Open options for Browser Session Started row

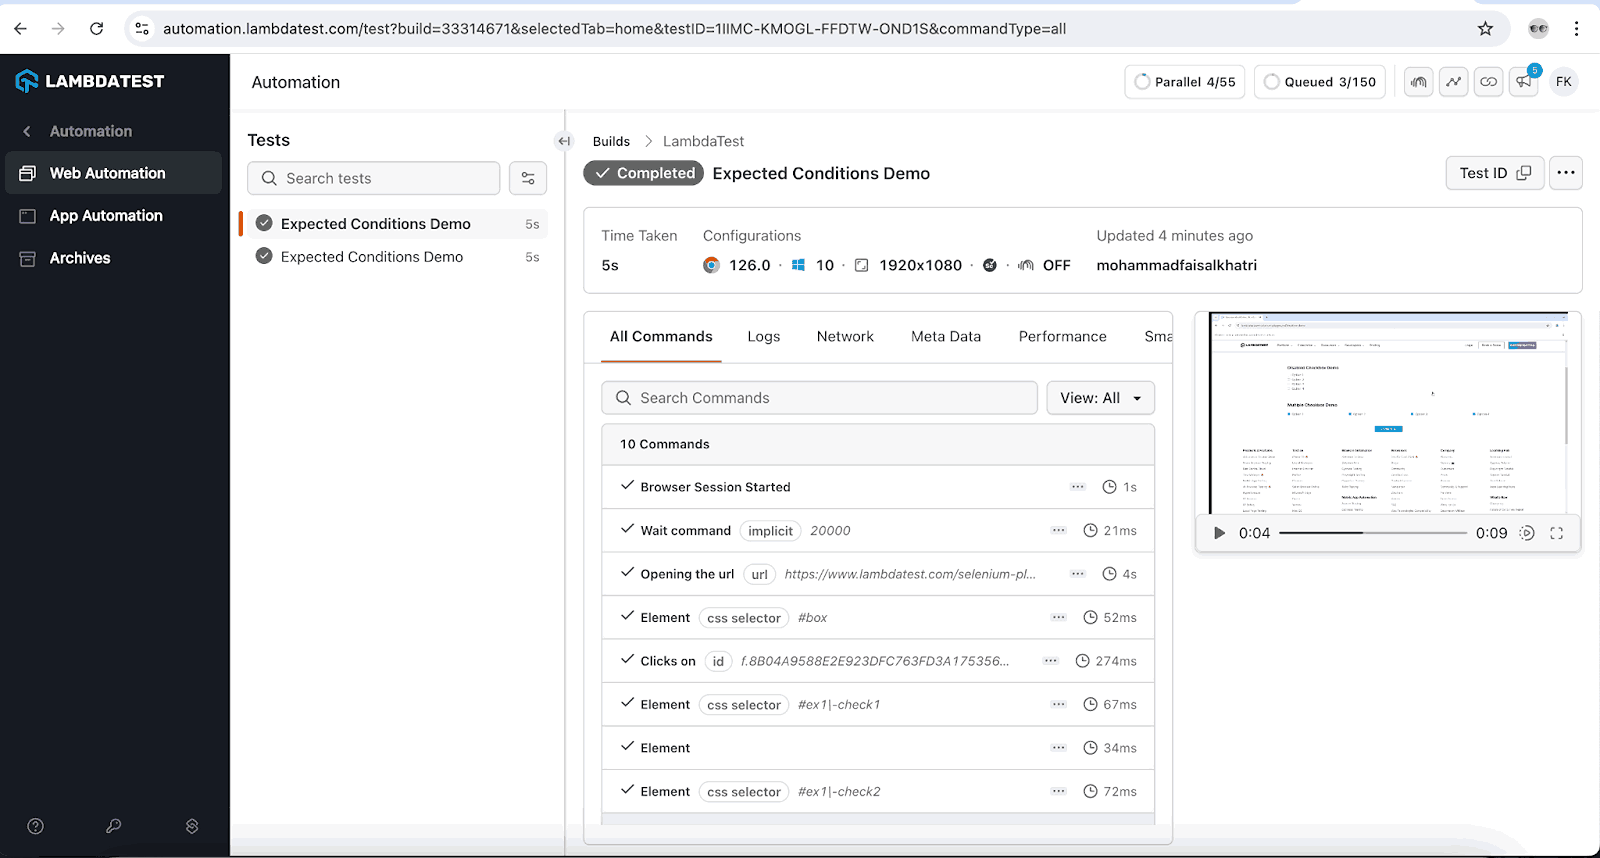[x=1078, y=487]
